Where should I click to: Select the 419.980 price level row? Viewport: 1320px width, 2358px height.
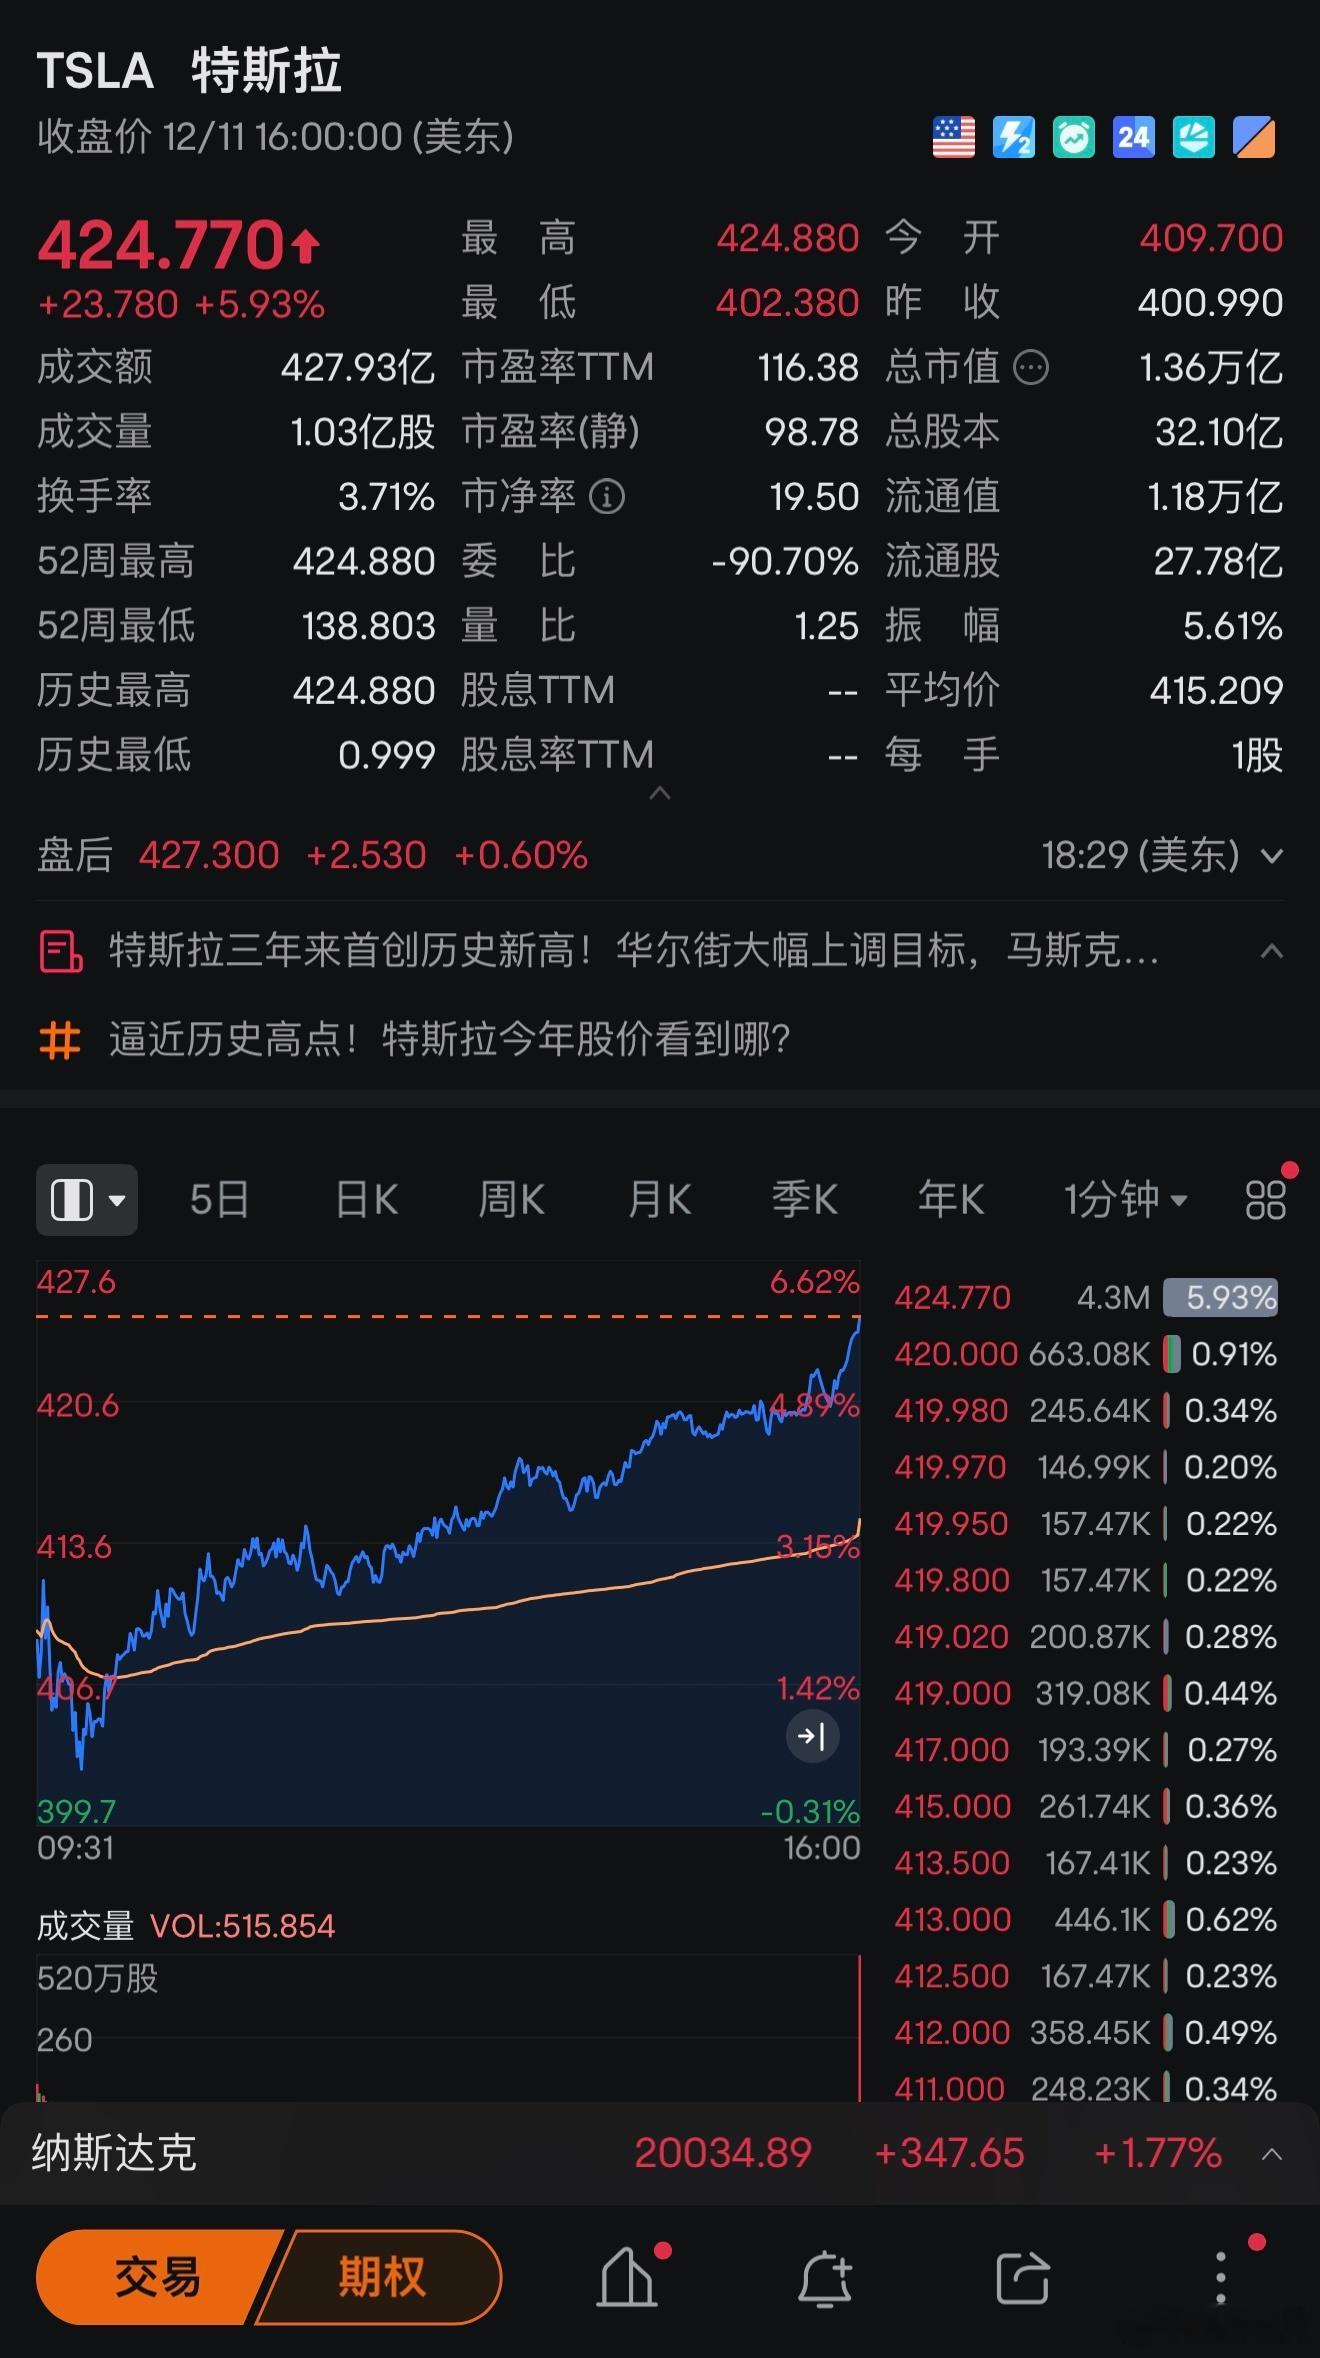1086,1411
